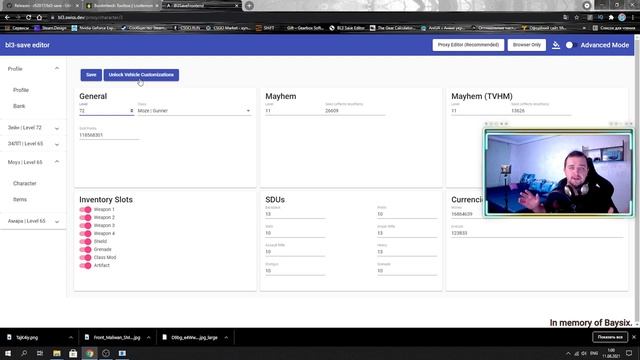Toggle Class Mod inventory slot
The image size is (640, 360).
coord(85,258)
